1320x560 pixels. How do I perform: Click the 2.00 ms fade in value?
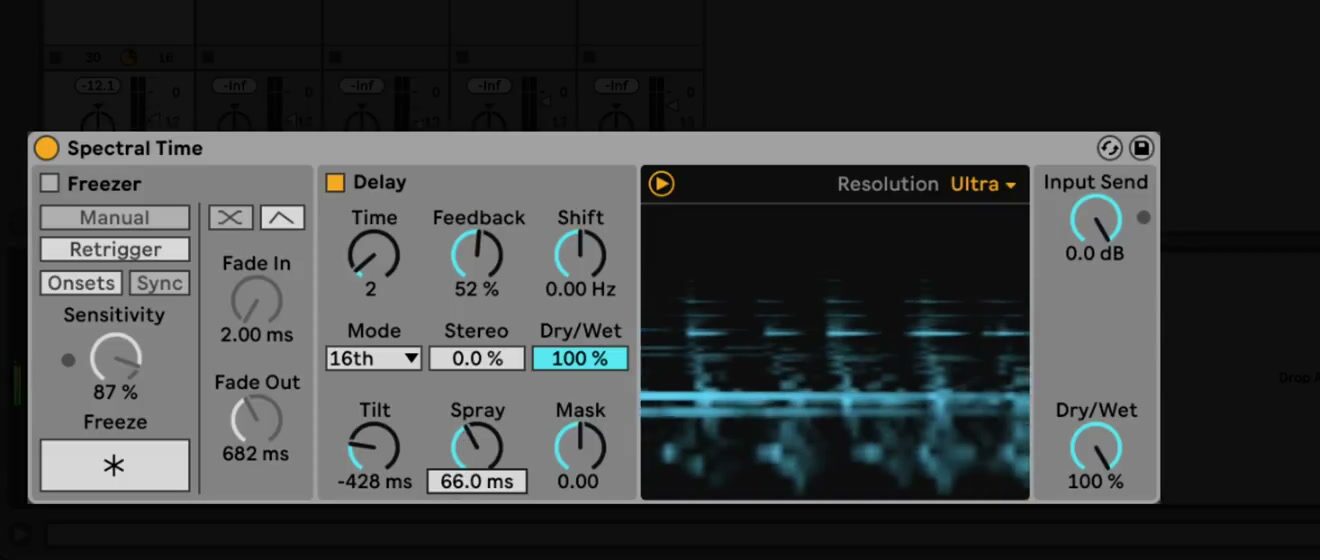256,335
